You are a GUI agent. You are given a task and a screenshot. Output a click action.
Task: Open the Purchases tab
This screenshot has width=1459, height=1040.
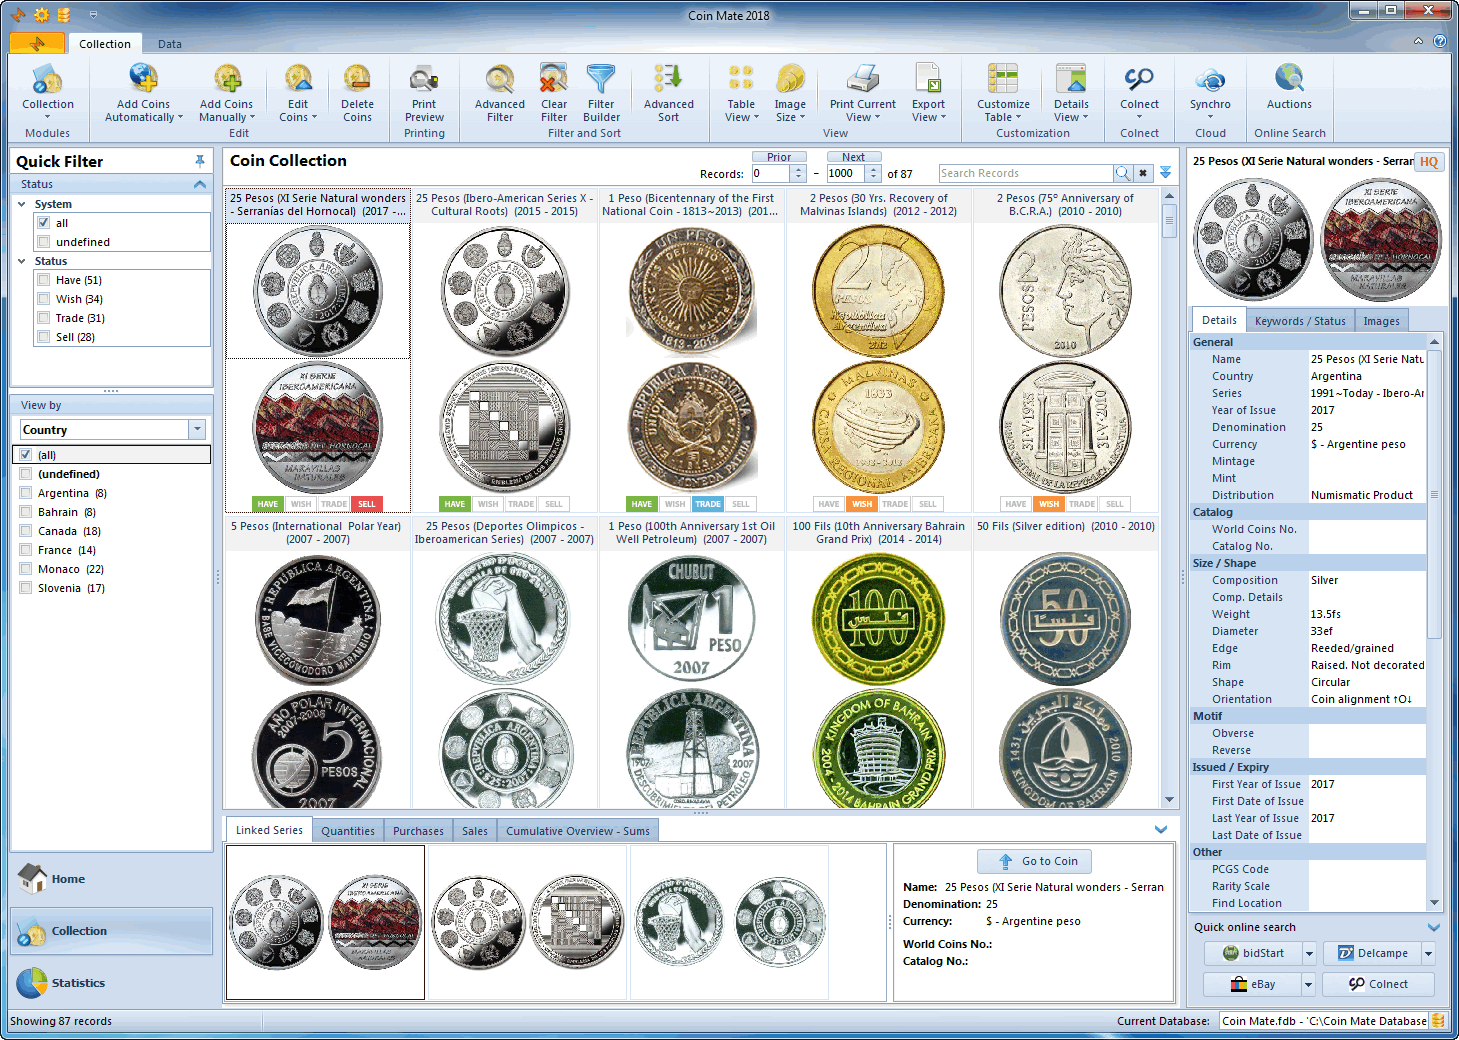(418, 831)
